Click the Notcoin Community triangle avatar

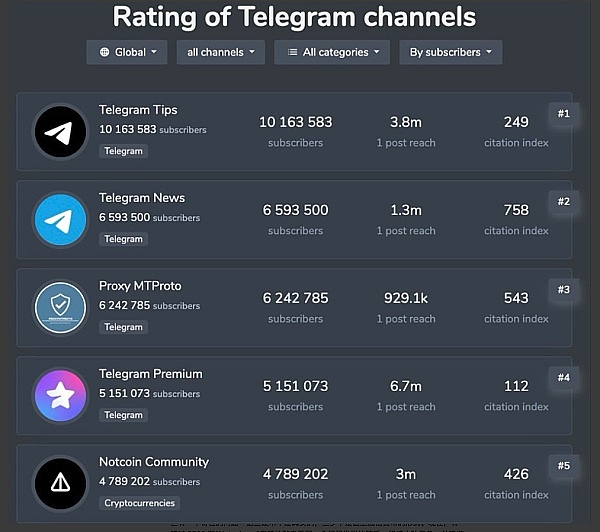tap(60, 484)
